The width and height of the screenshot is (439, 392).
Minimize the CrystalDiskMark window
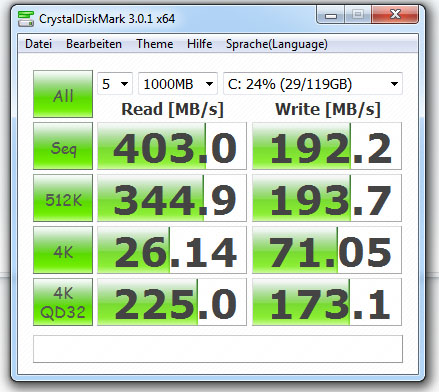(331, 15)
